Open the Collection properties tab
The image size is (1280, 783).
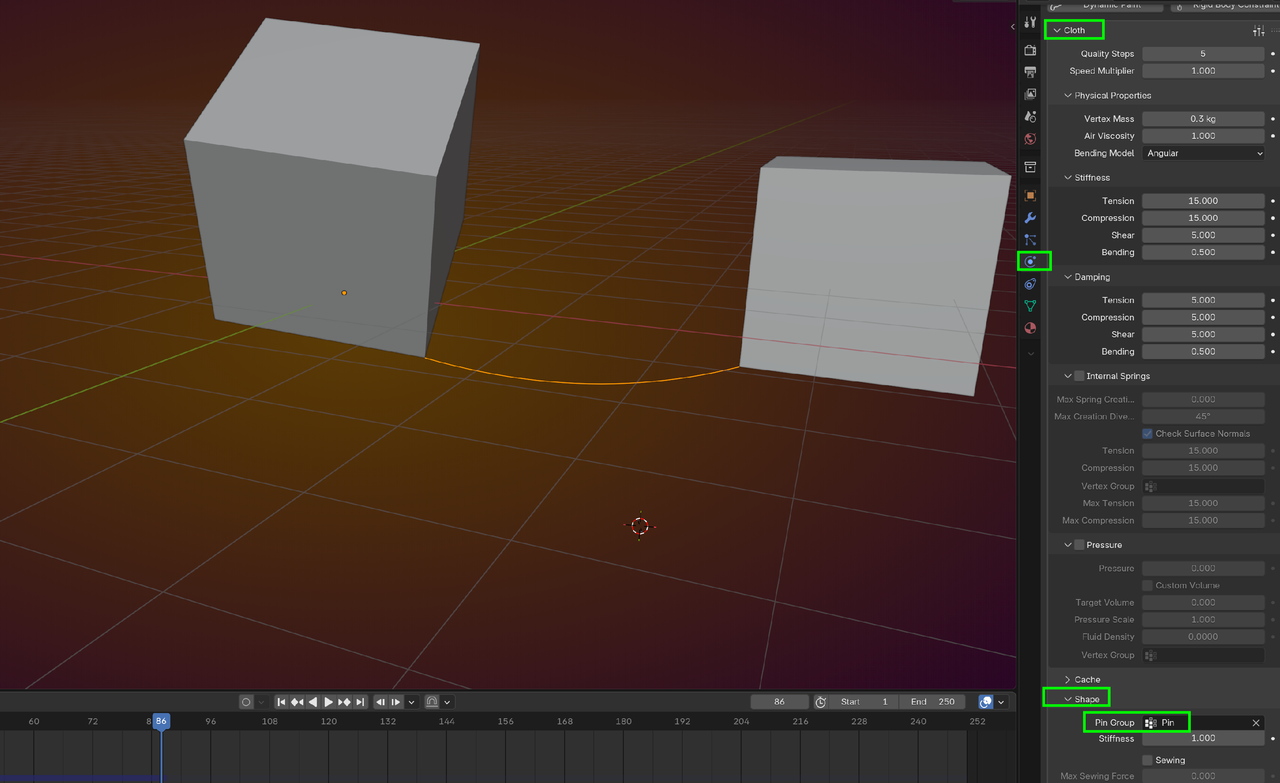[1030, 167]
